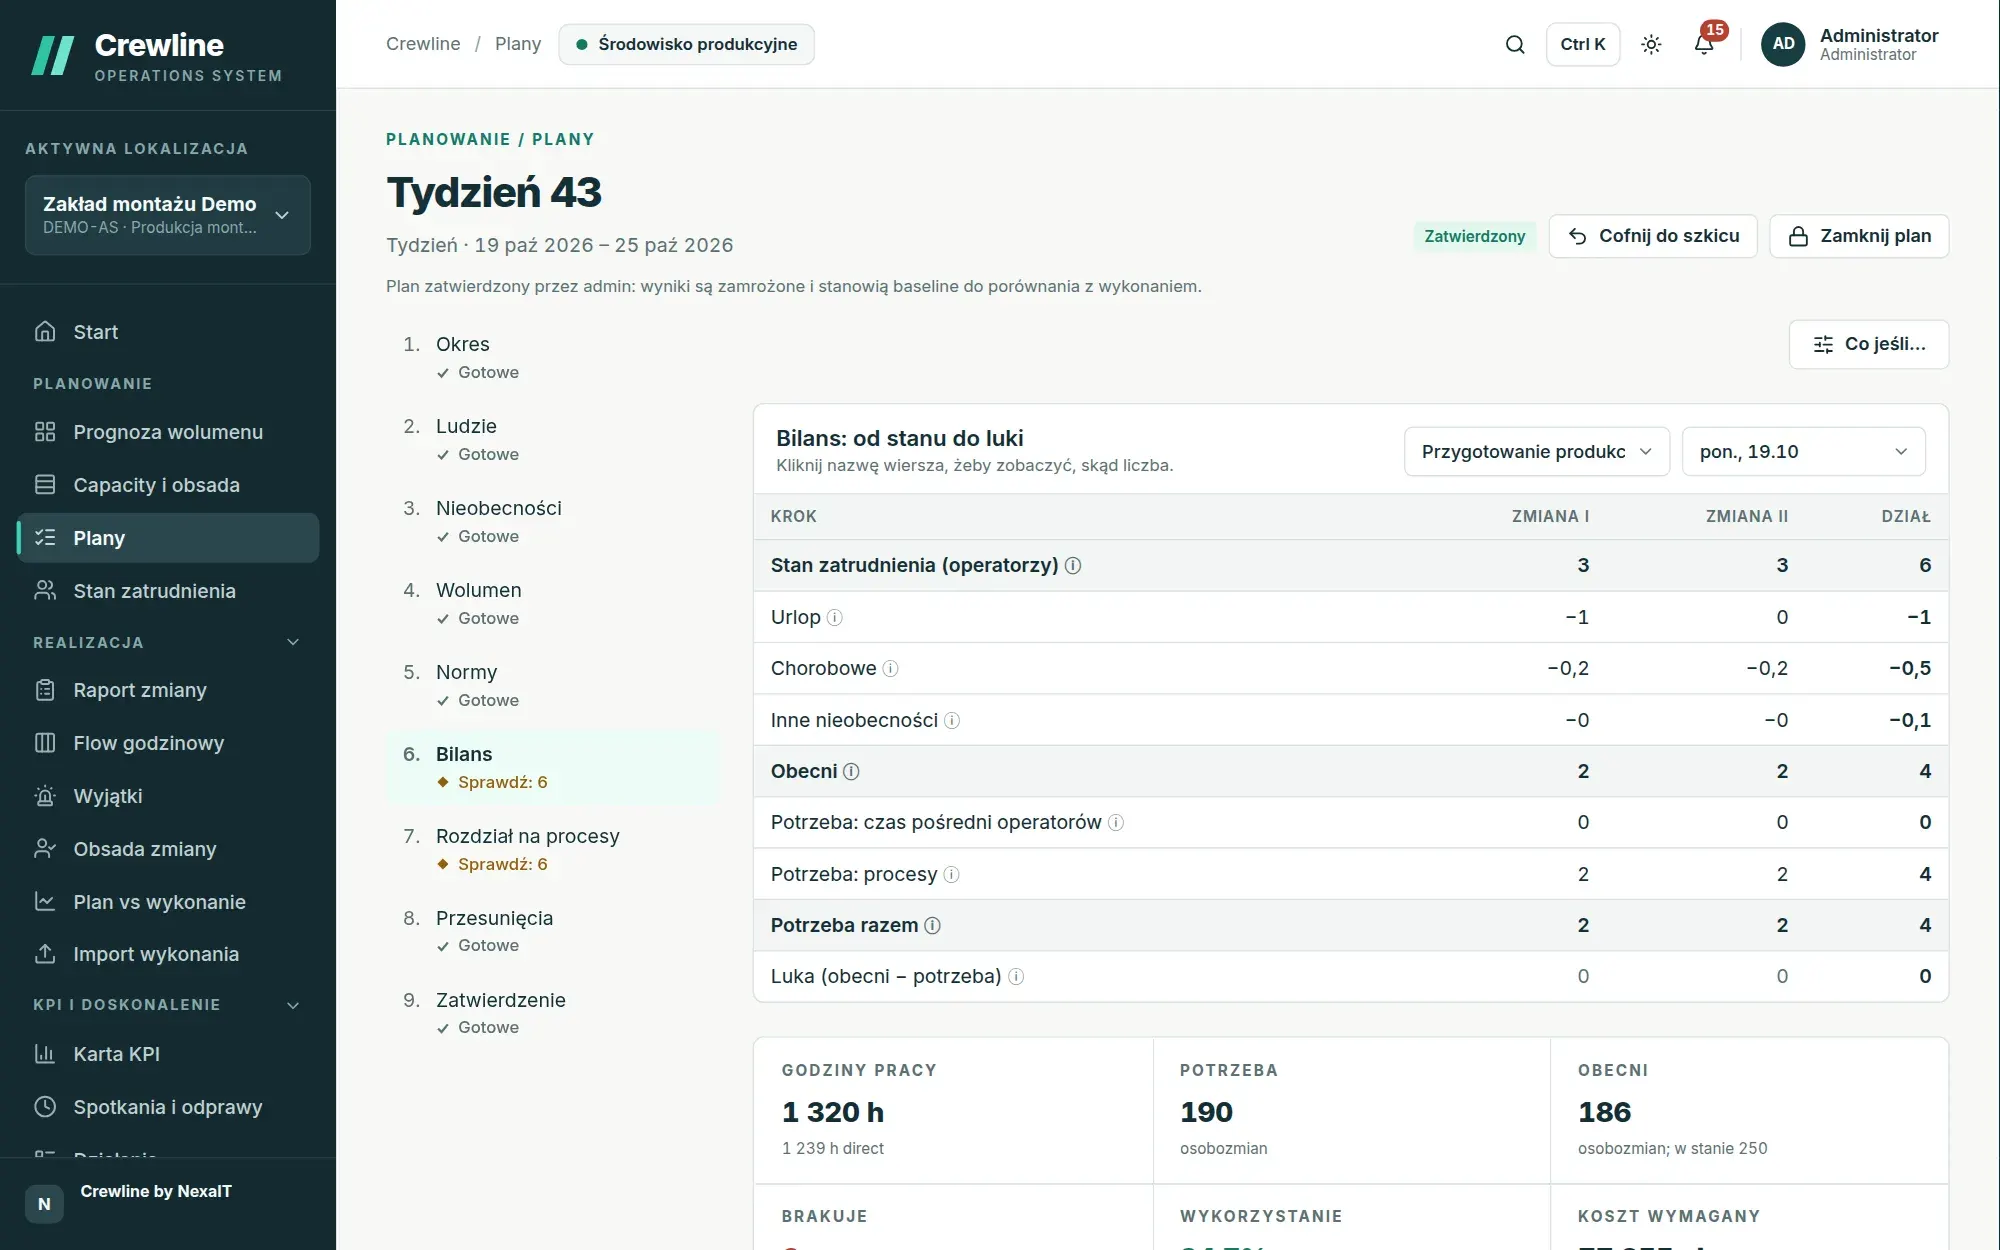Open Raport zmiany in sidebar
The image size is (2000, 1250).
click(168, 690)
